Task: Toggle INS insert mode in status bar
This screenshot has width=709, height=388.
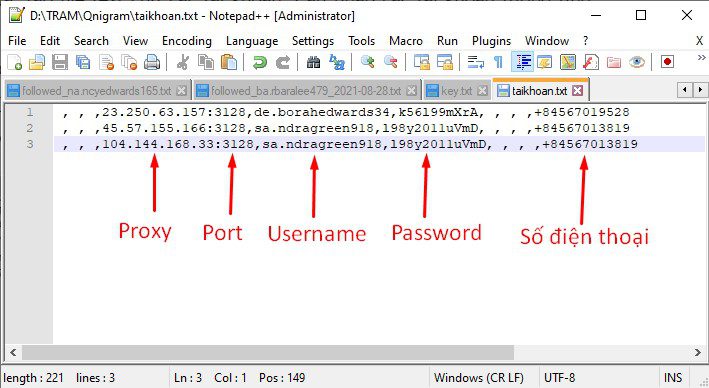Action: click(673, 378)
